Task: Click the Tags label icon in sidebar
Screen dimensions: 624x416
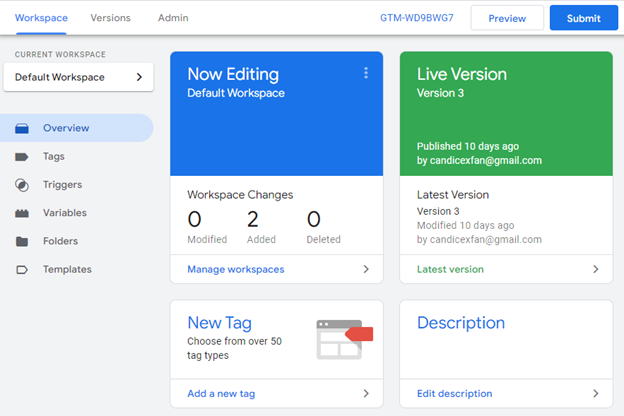Action: pyautogui.click(x=22, y=156)
